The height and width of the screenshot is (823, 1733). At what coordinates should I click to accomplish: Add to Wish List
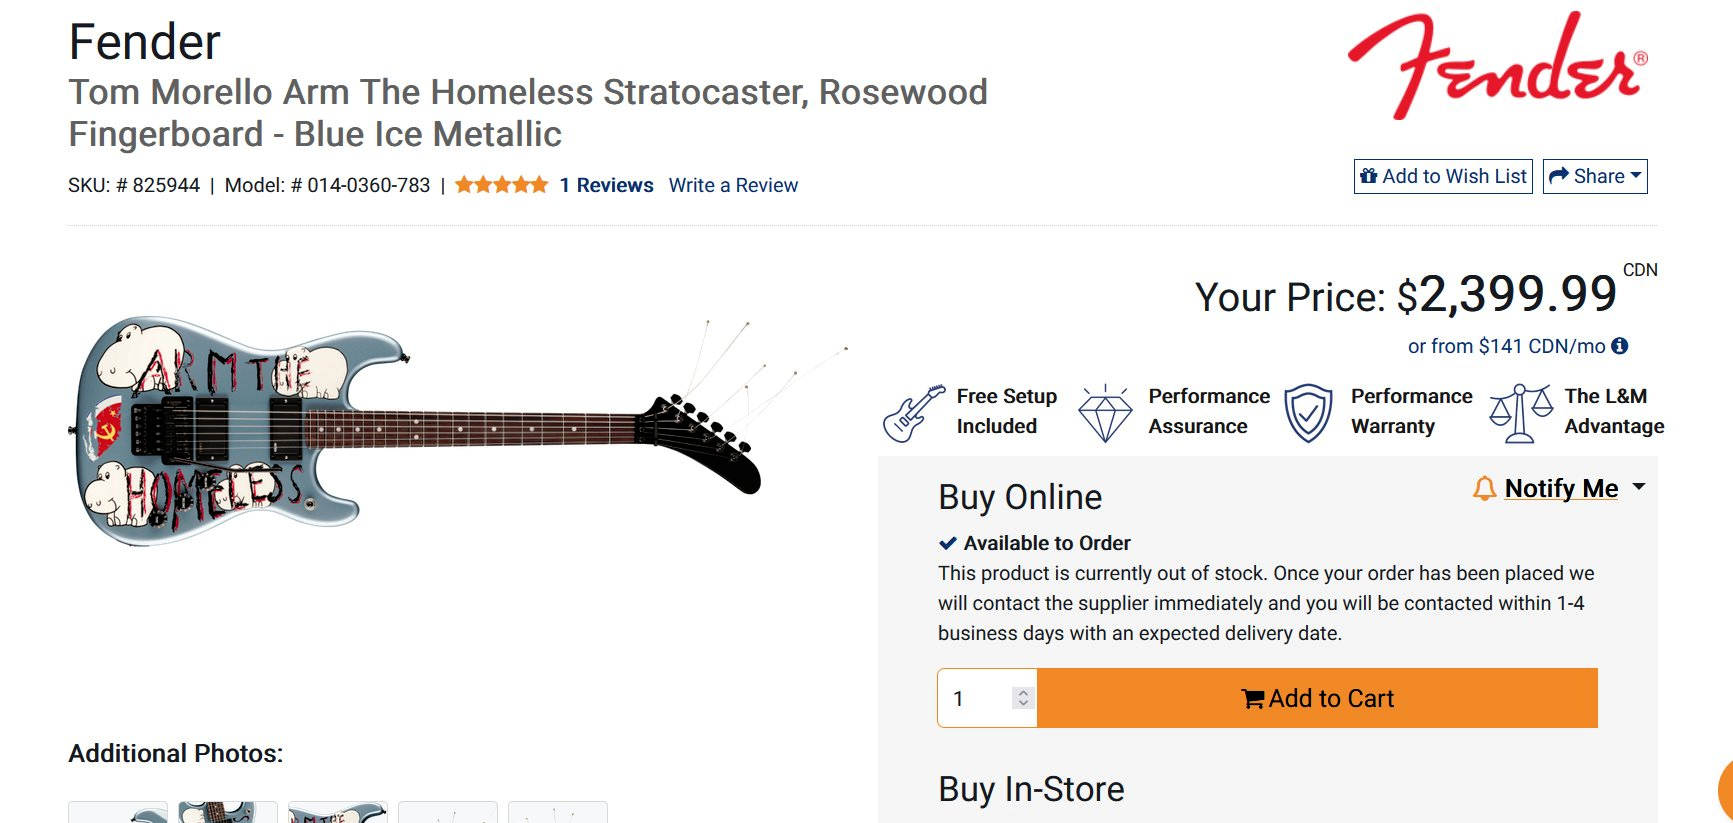(1443, 176)
